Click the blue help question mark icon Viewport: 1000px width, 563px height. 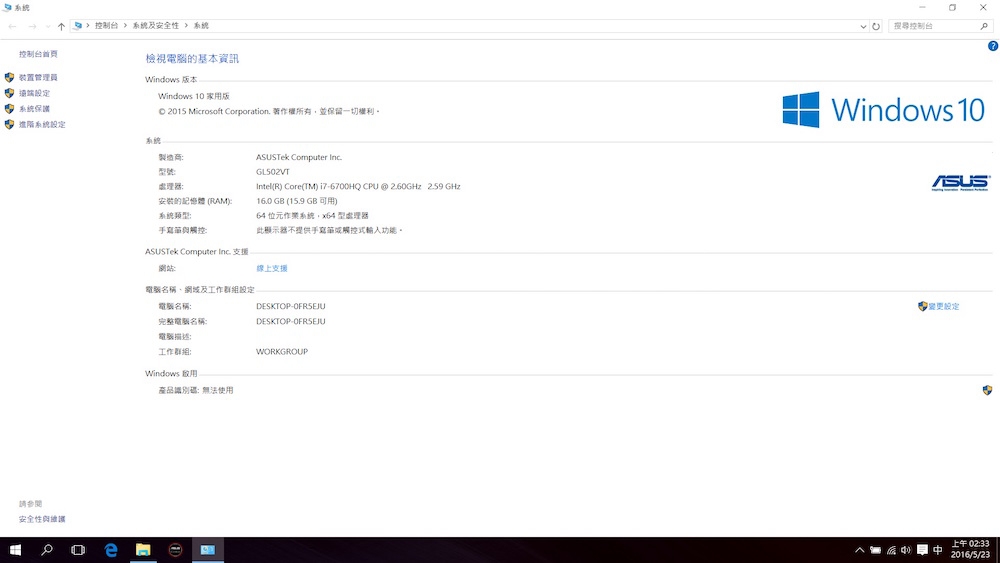click(x=993, y=46)
